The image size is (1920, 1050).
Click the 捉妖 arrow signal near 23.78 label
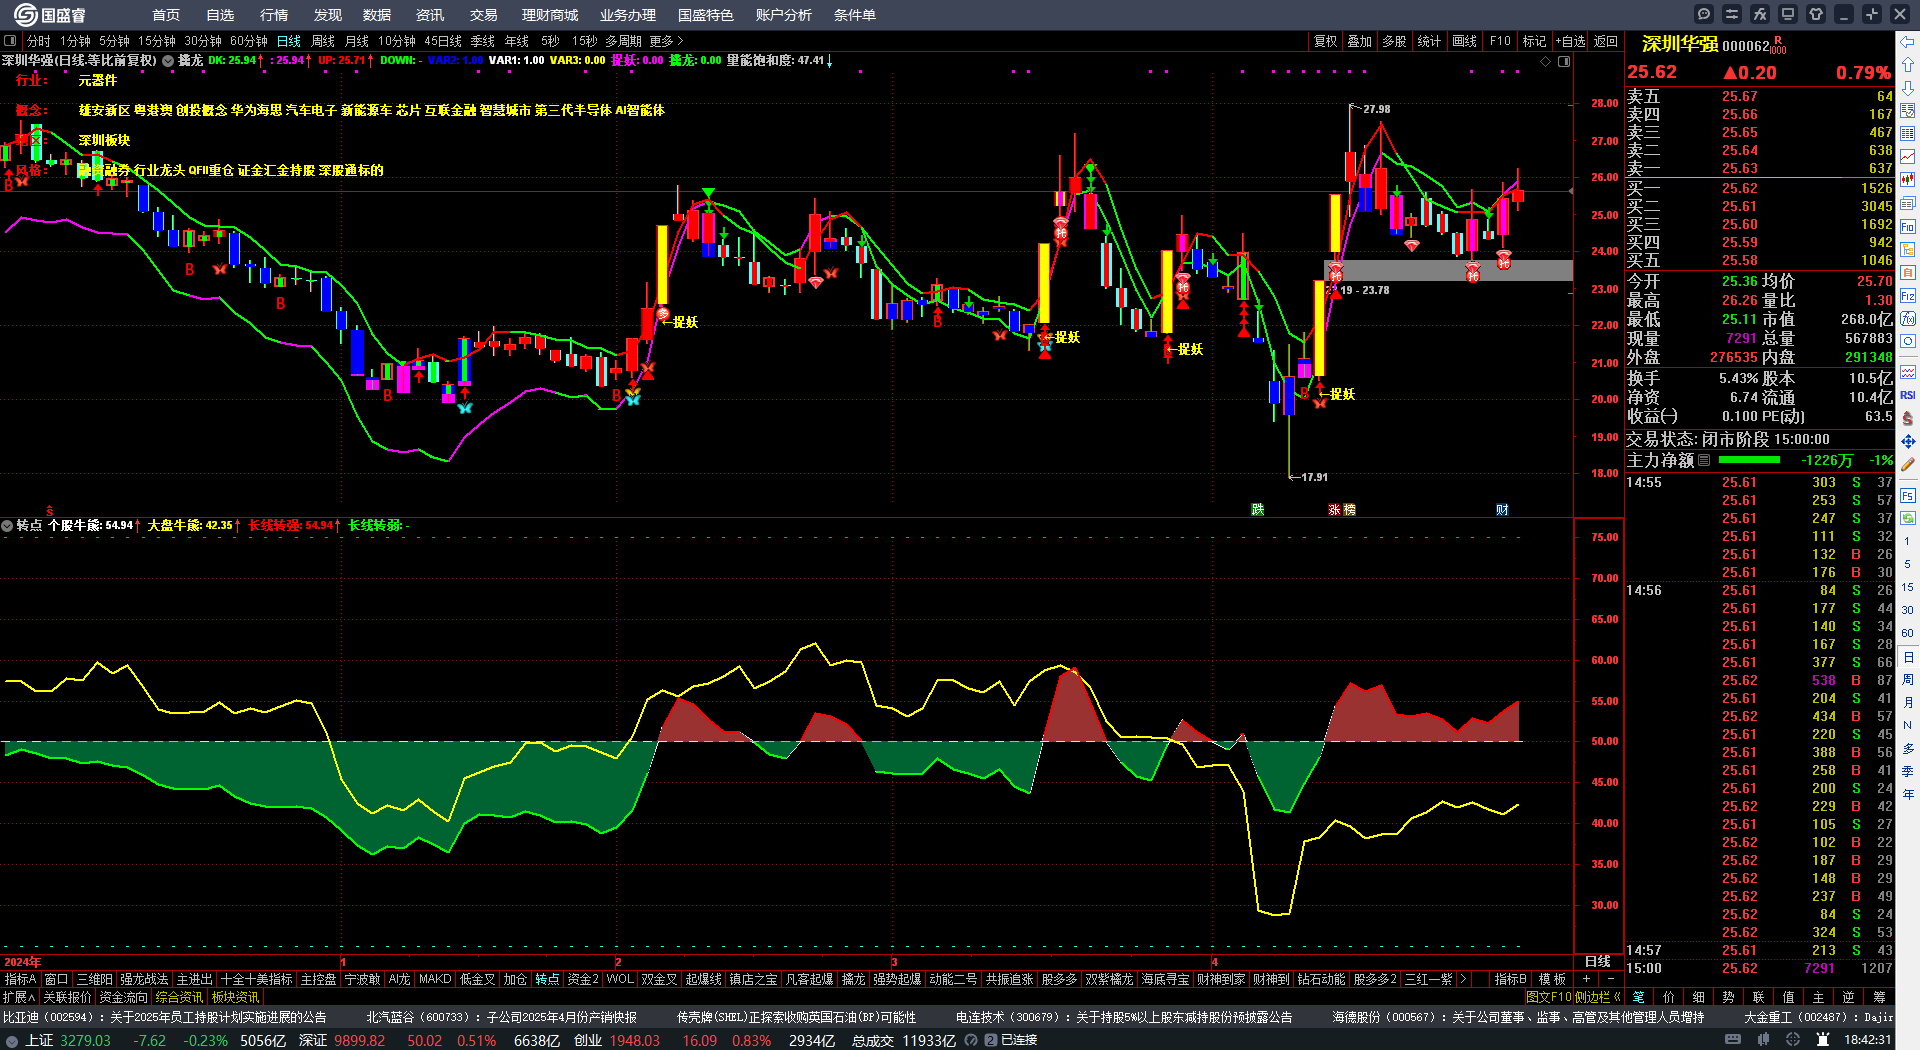pyautogui.click(x=1338, y=394)
